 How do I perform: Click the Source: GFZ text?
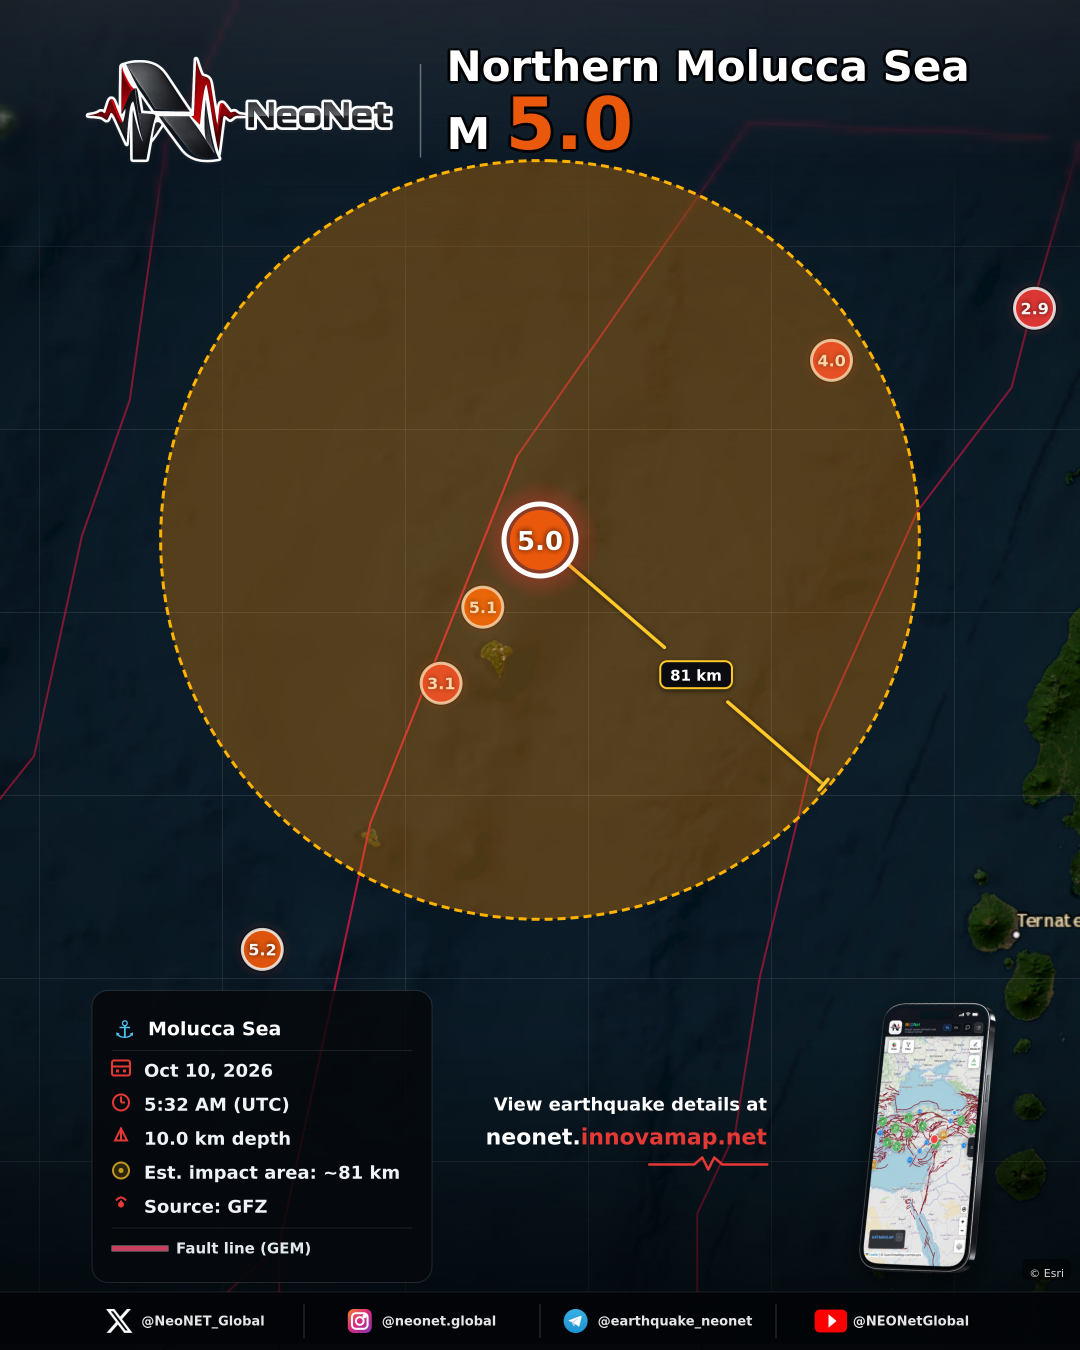pos(206,1206)
